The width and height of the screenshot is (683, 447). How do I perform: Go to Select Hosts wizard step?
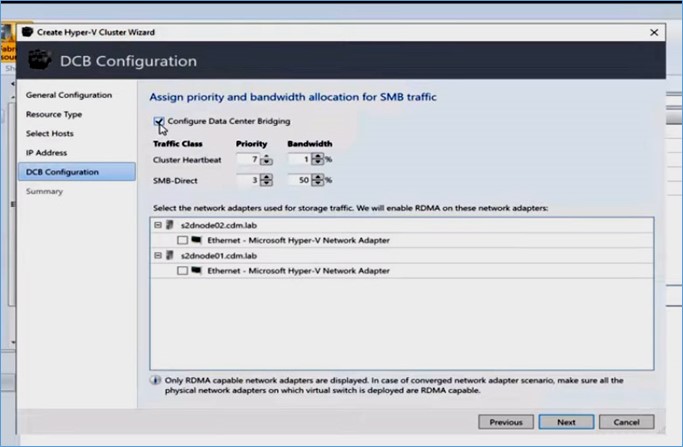[x=50, y=133]
